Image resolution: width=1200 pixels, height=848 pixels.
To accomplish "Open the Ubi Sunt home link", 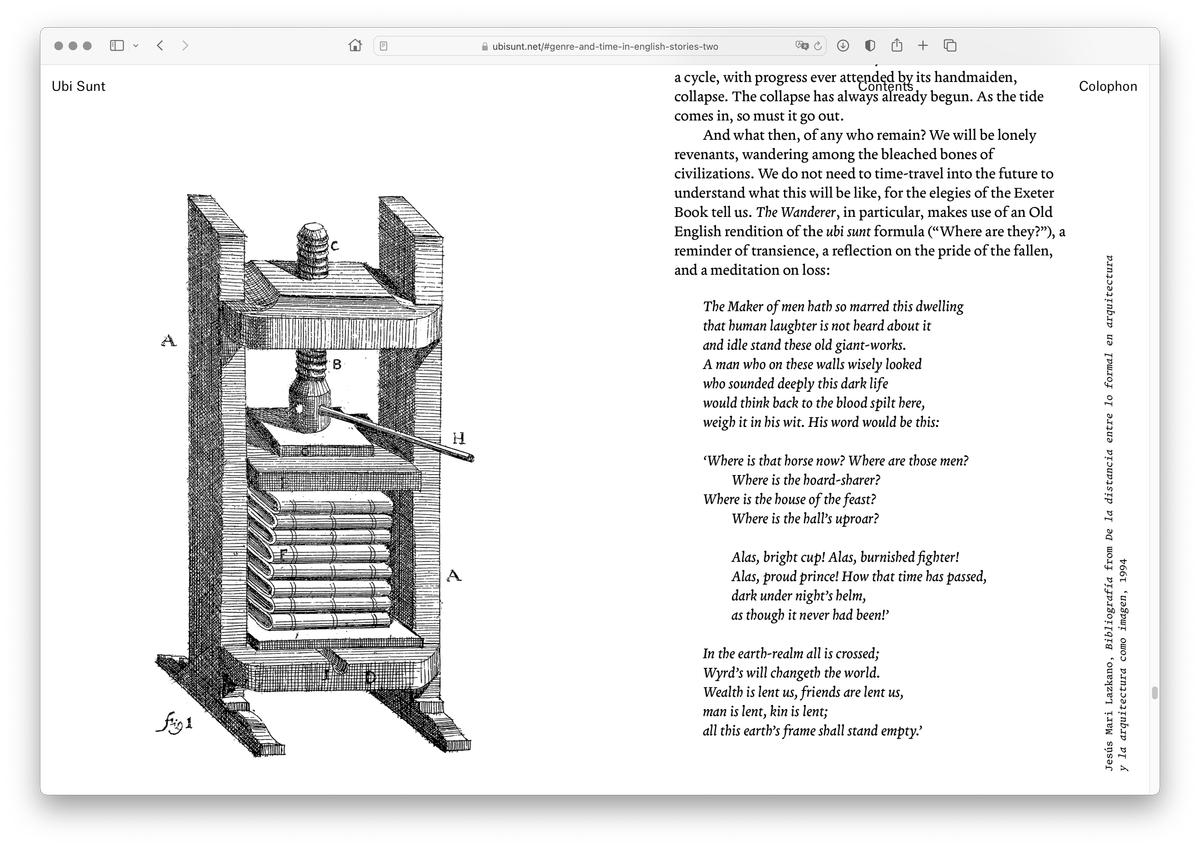I will [78, 86].
